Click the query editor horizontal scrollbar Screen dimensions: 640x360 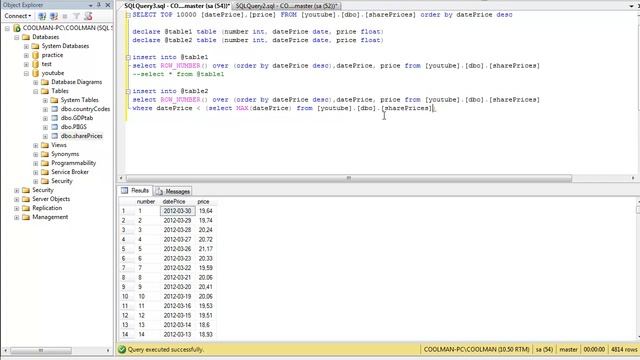(349, 178)
